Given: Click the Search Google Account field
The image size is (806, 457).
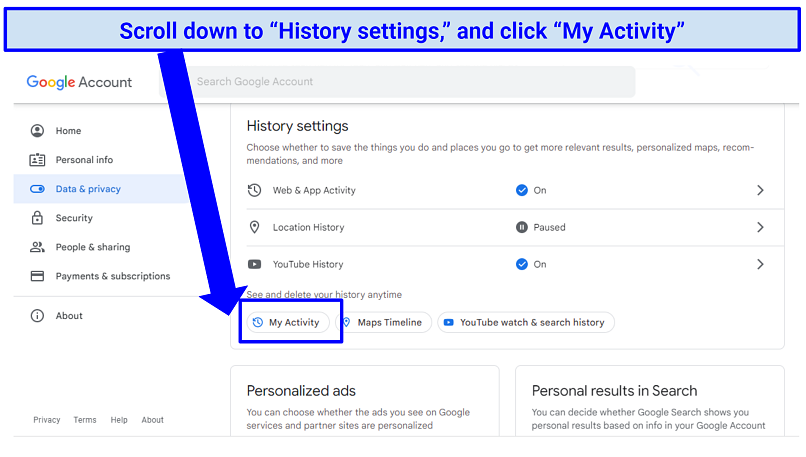Looking at the screenshot, I should tap(397, 82).
